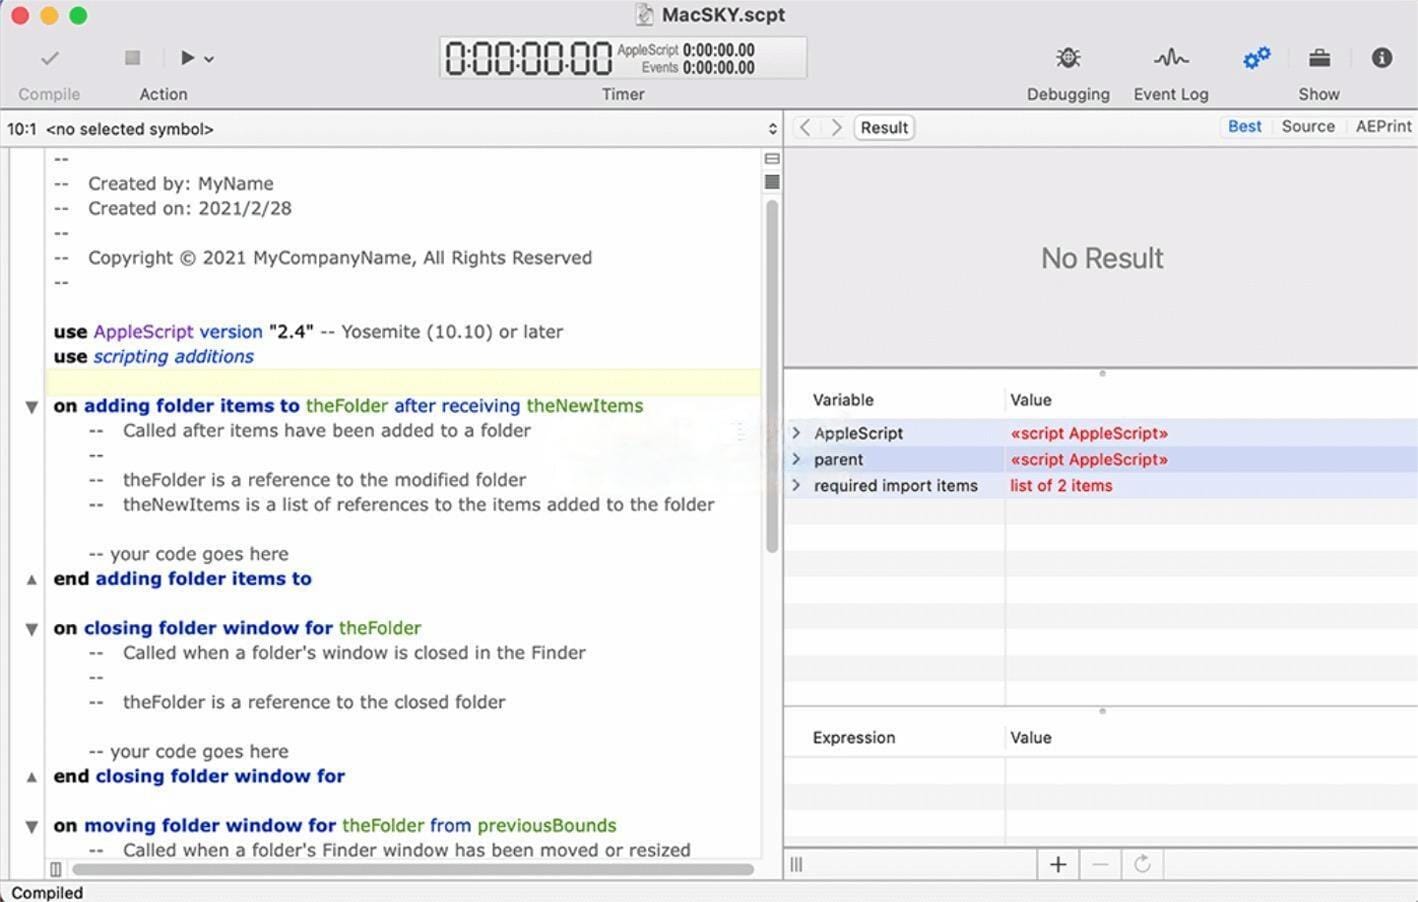Click the No Result placeholder

coord(1102,258)
